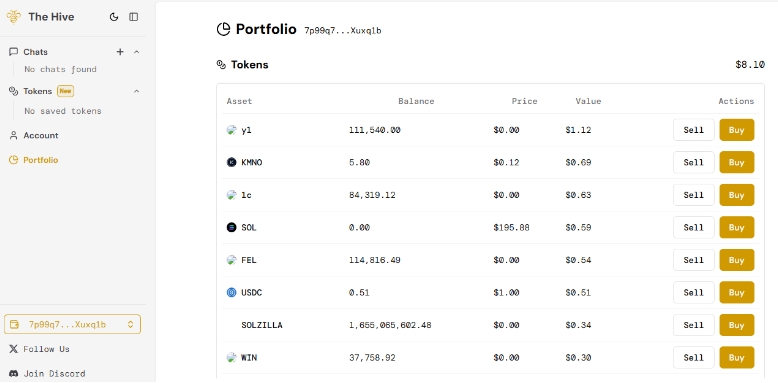Click the Join Discord link
The width and height of the screenshot is (778, 383).
pyautogui.click(x=48, y=373)
